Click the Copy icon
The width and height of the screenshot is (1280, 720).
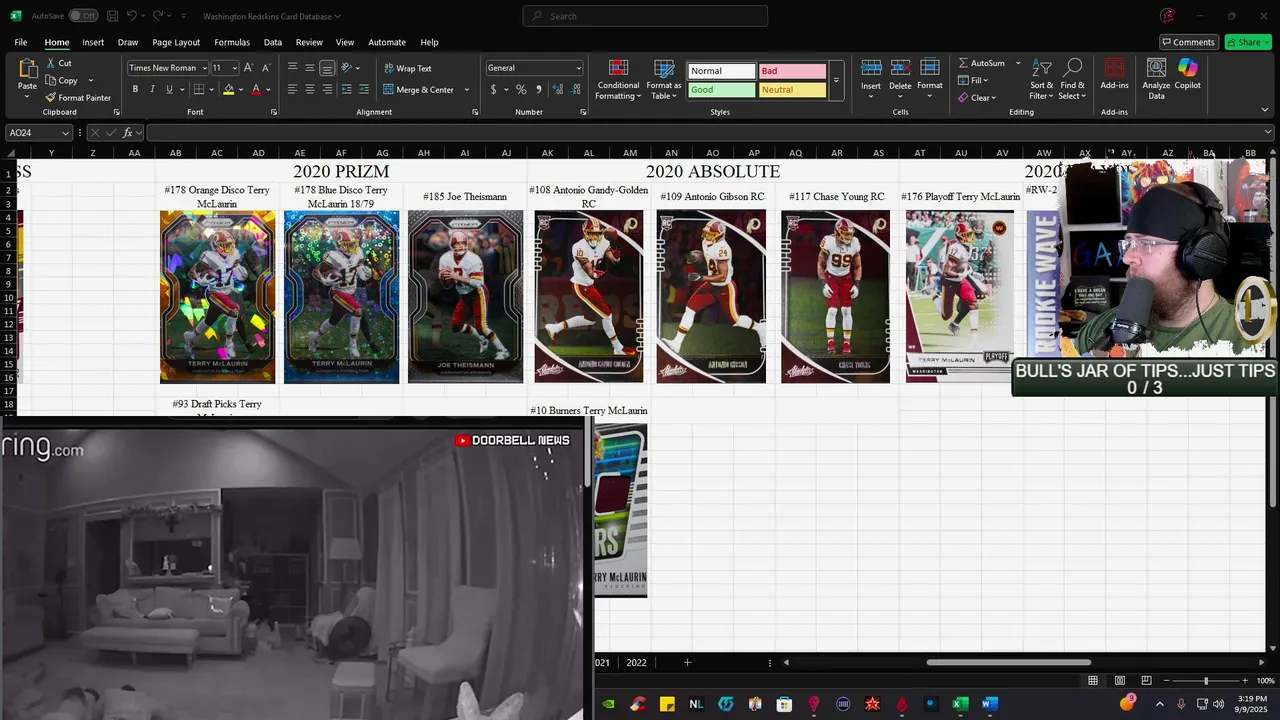pos(52,80)
